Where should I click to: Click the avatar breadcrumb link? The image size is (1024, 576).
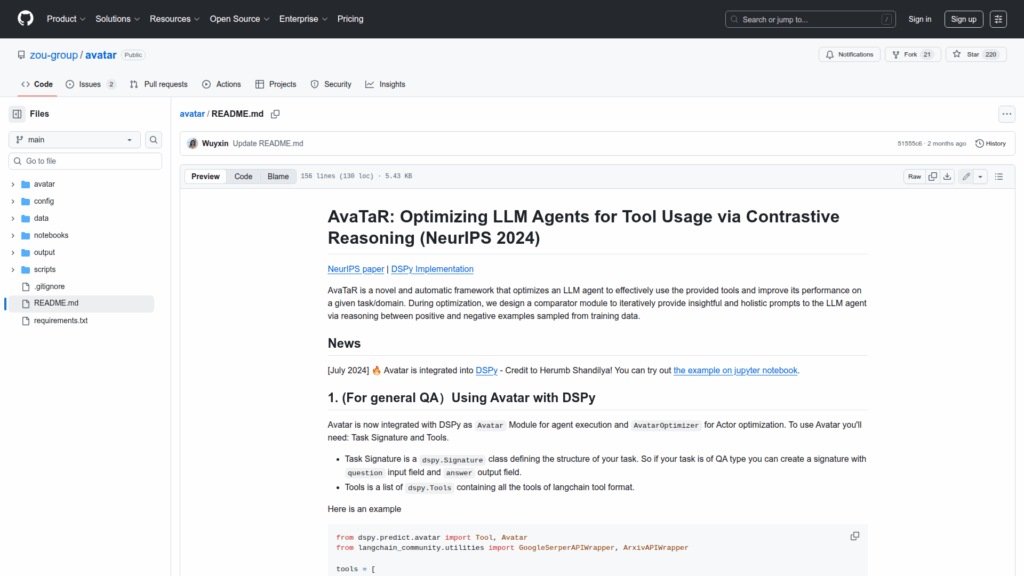click(x=192, y=114)
